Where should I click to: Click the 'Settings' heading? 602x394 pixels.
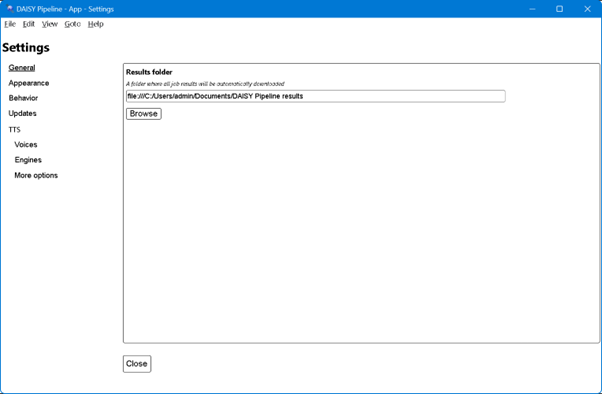point(26,48)
